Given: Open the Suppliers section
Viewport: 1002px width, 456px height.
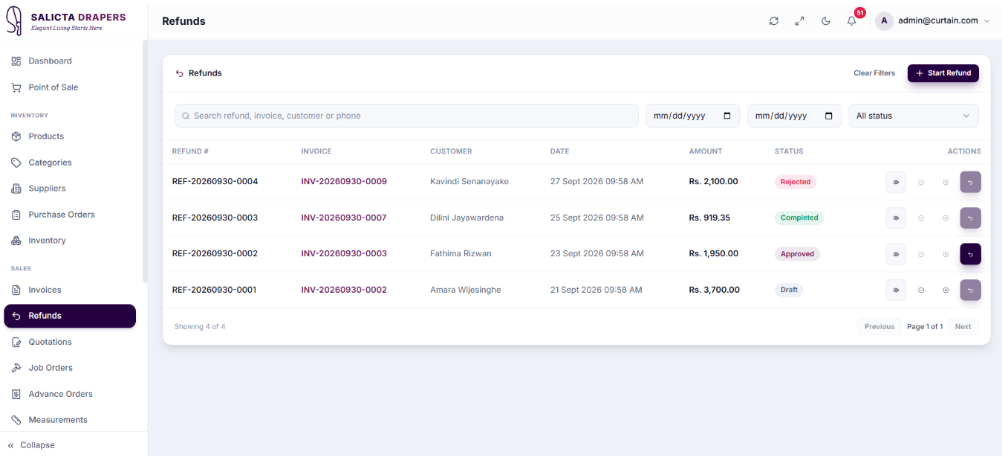Looking at the screenshot, I should pos(70,188).
